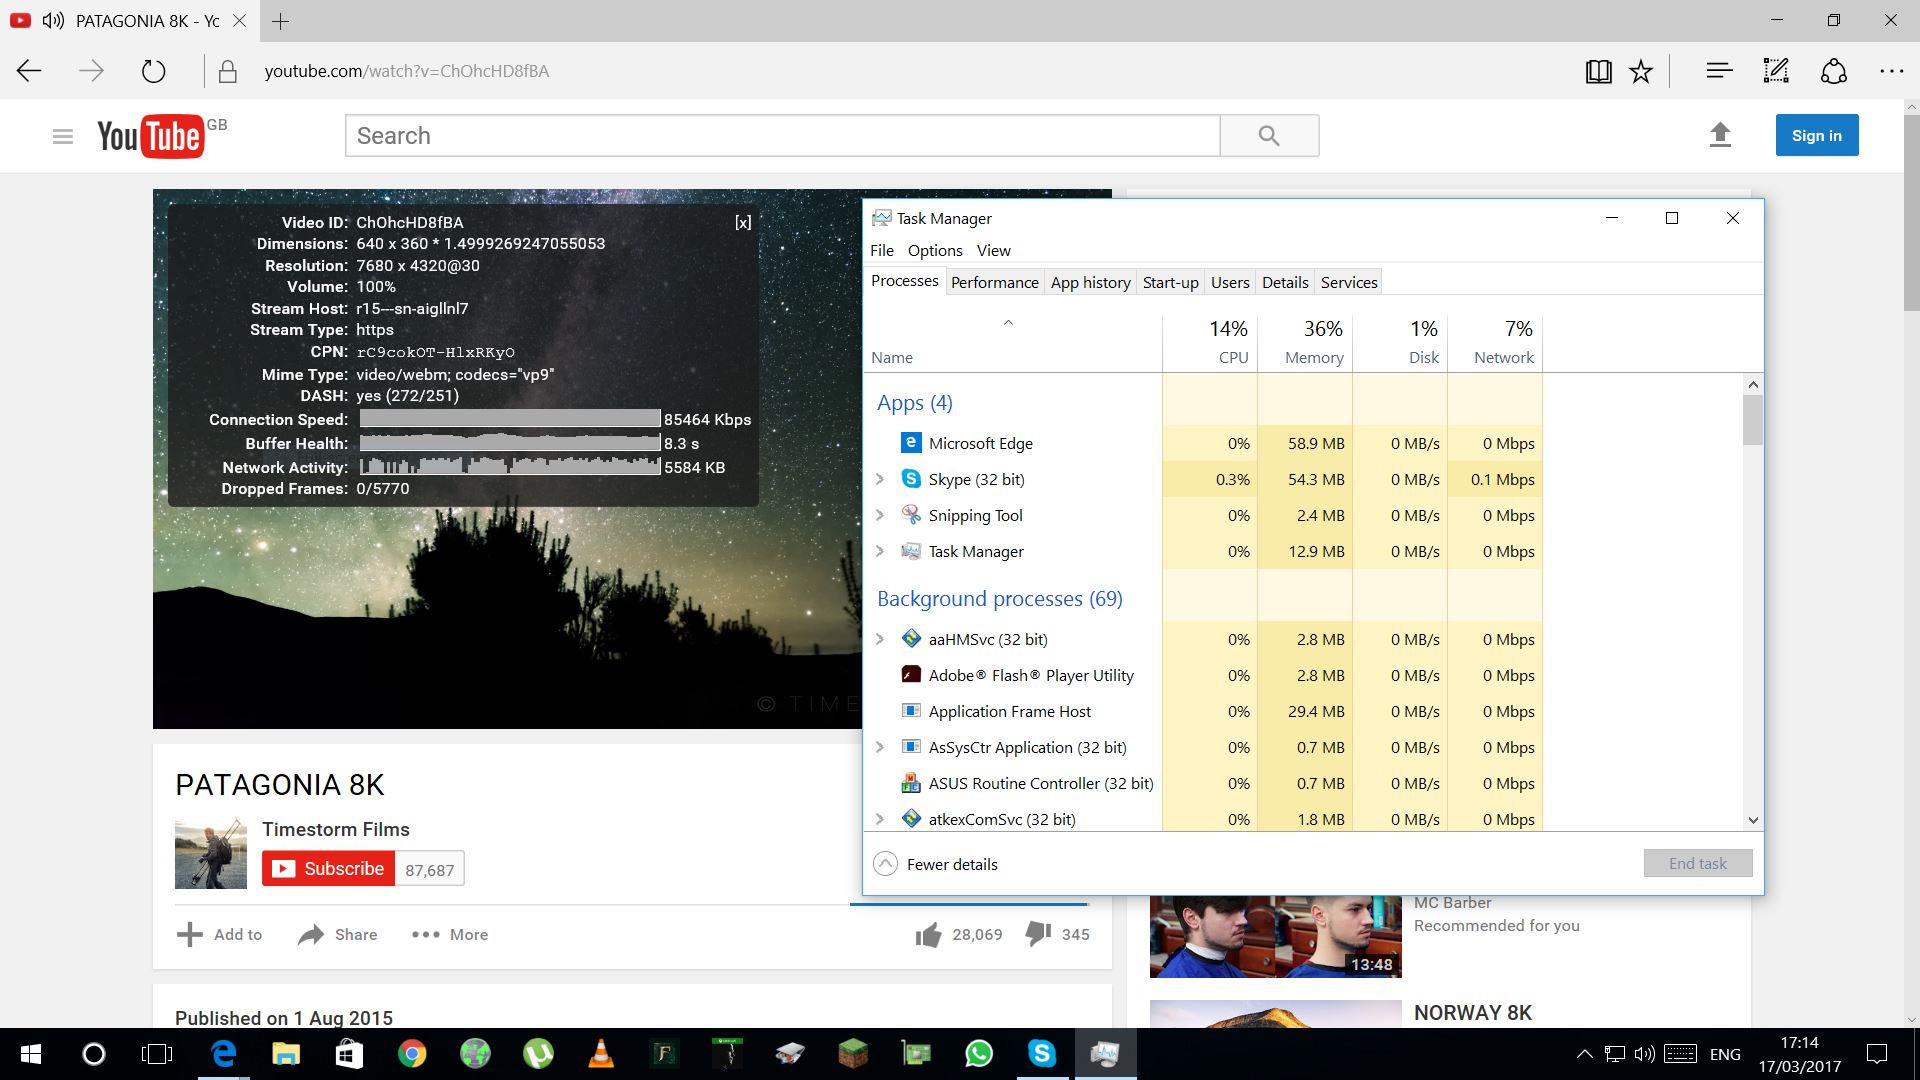Screen dimensions: 1920x1080
Task: Open the Edge share icon
Action: coord(1833,71)
